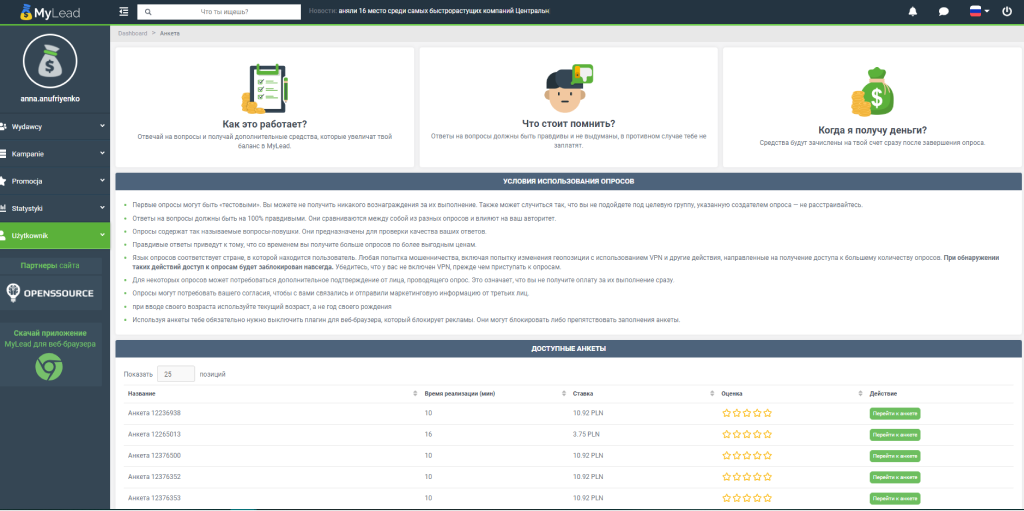Click the Скачай приложение MyLead link
1024x511 pixels.
(50, 338)
